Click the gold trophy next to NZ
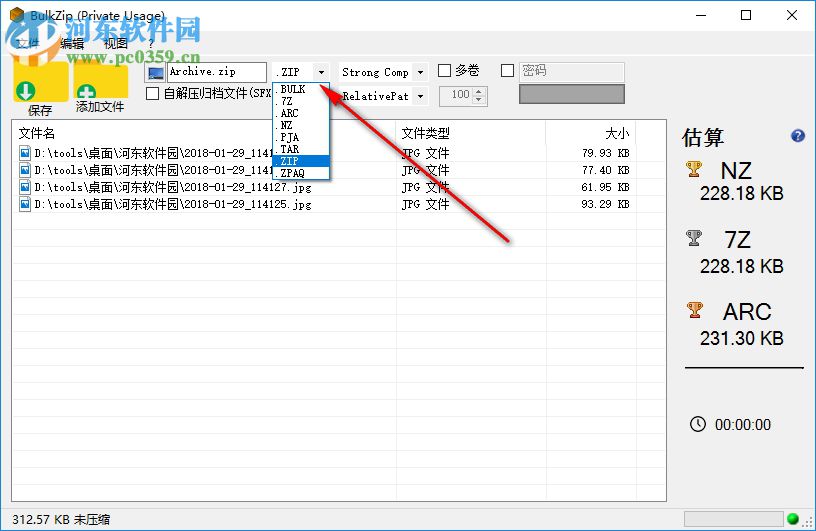Image resolution: width=816 pixels, height=531 pixels. pos(694,169)
